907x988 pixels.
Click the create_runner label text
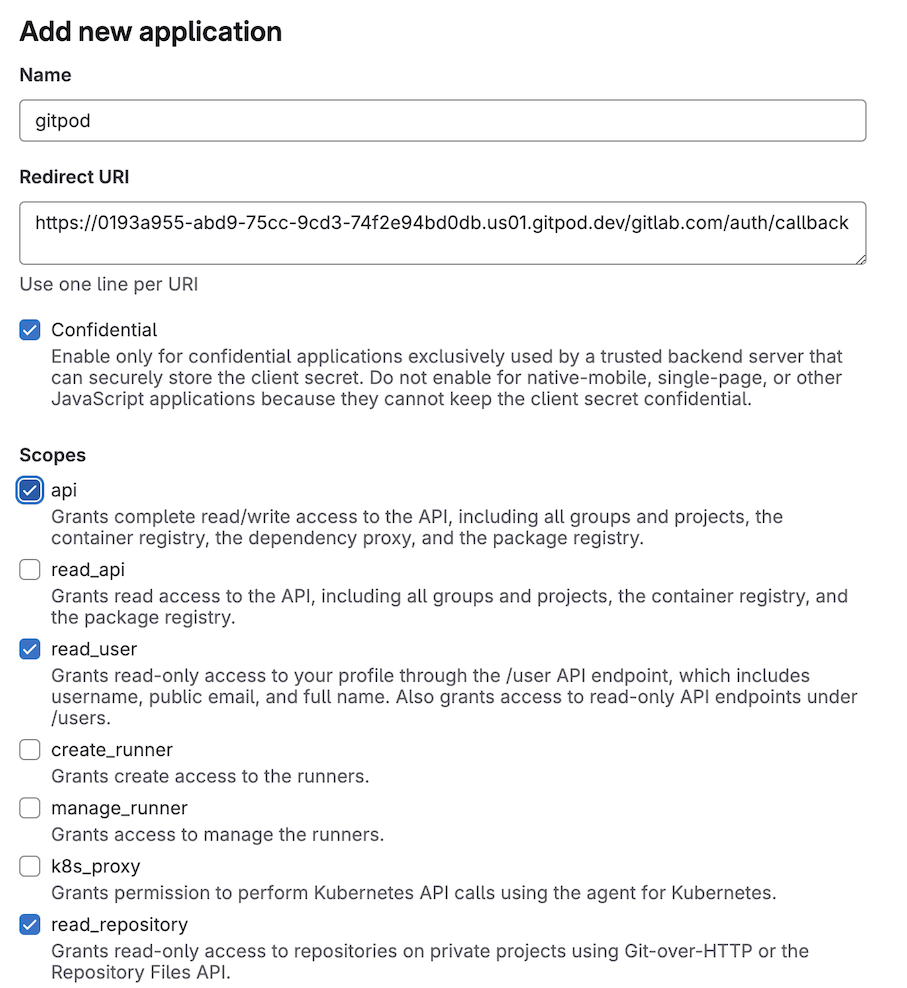coord(112,750)
